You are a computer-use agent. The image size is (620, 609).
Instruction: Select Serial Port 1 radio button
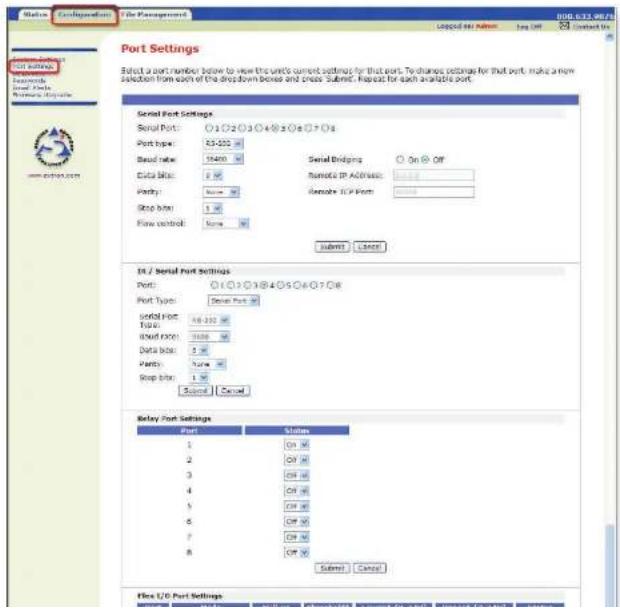coord(209,128)
